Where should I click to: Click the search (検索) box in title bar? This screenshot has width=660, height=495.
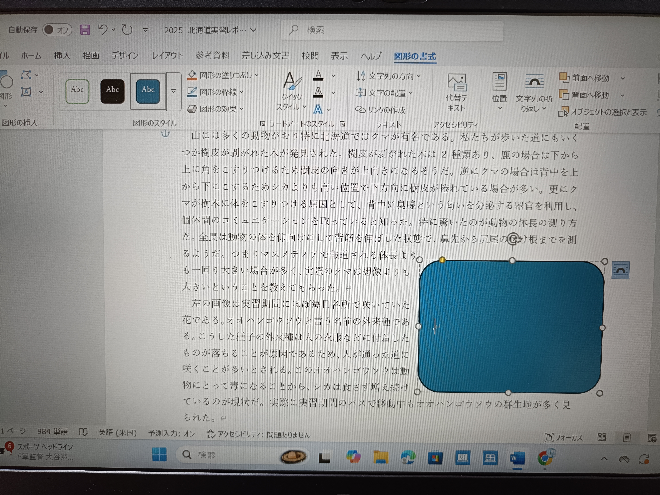point(392,30)
